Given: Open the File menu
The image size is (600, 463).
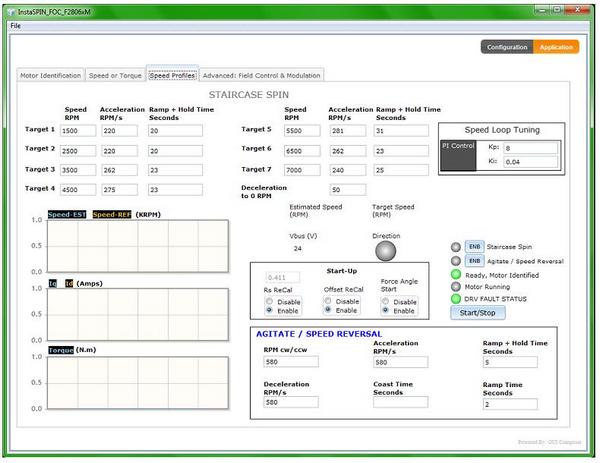Looking at the screenshot, I should [15, 26].
